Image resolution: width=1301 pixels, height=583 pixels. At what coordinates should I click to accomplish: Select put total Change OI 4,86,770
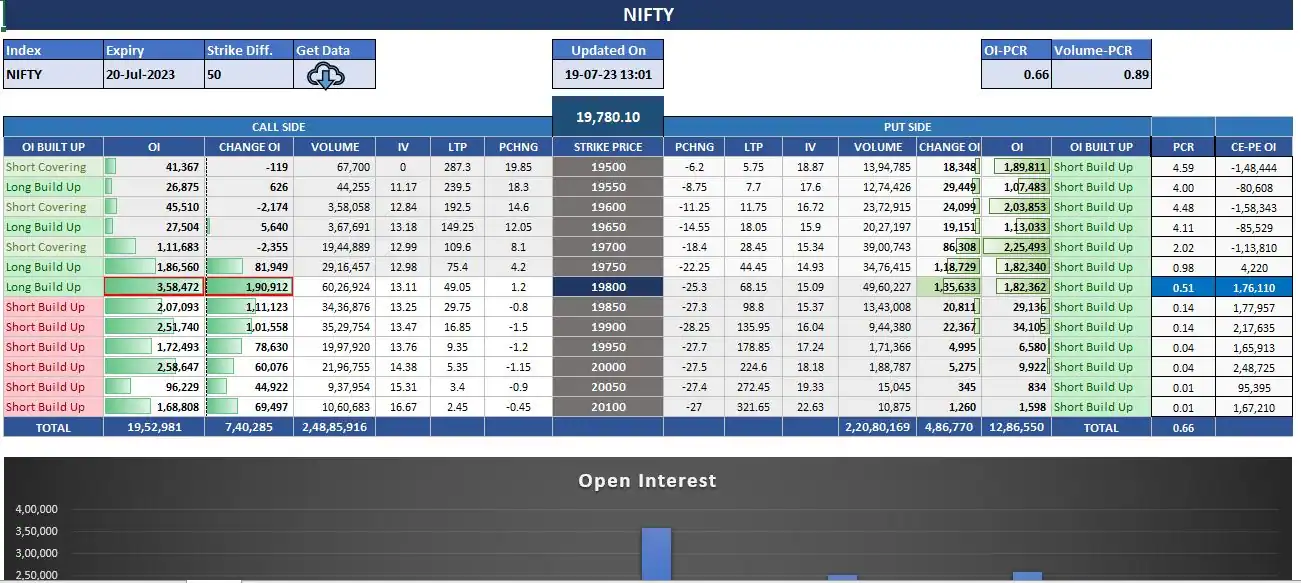coord(948,427)
